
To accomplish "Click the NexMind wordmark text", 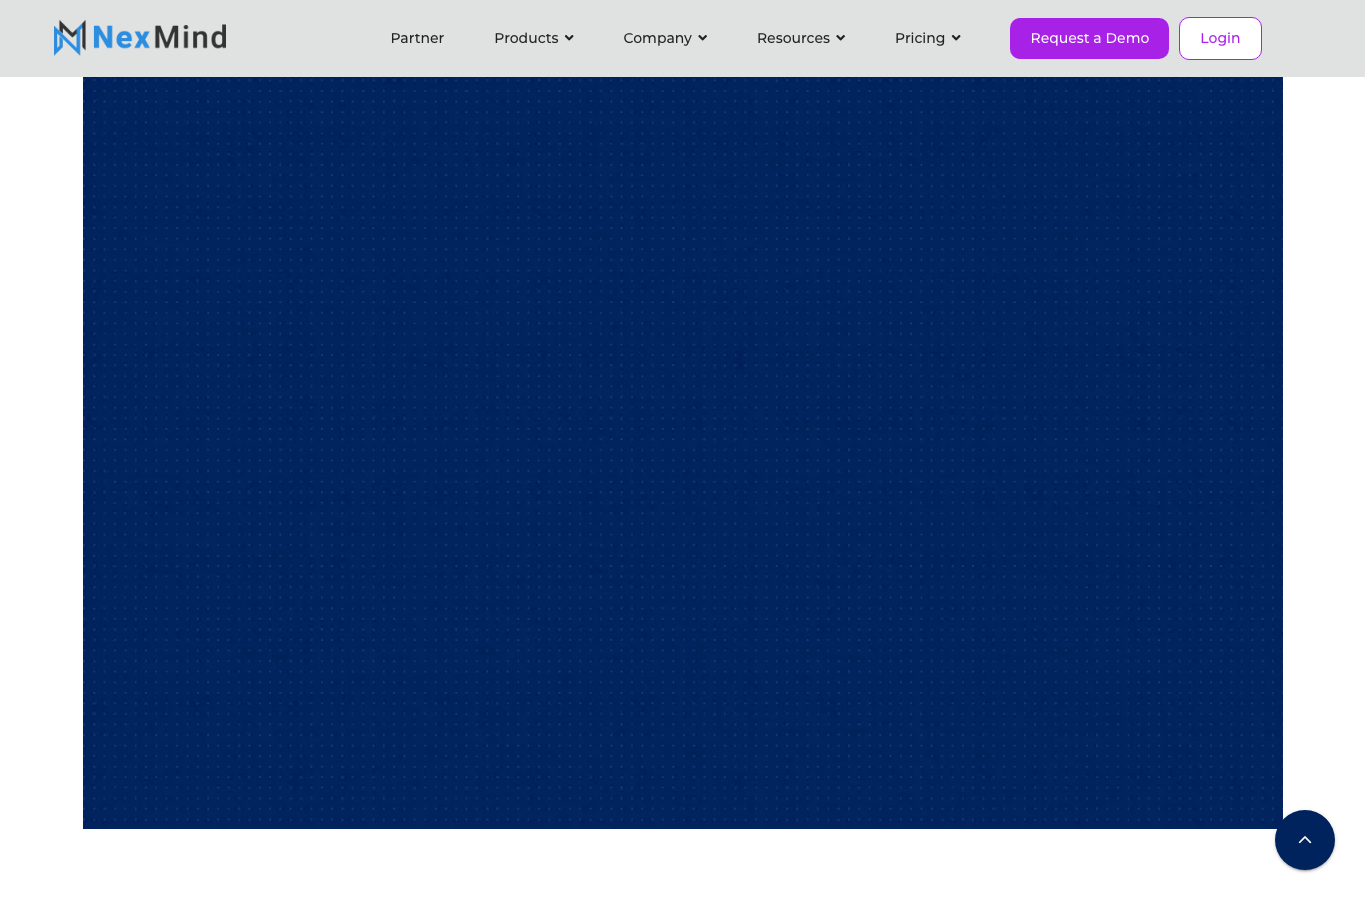I will [x=160, y=38].
